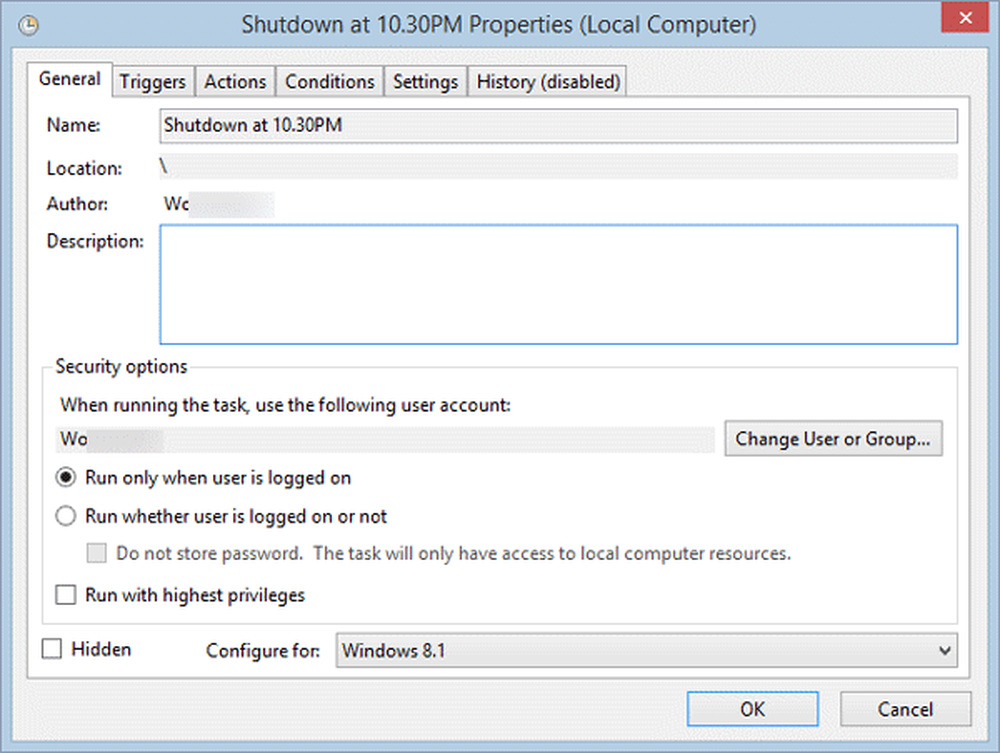Open the Configure for dropdown
Screen dimensions: 1000x753
pyautogui.click(x=645, y=651)
